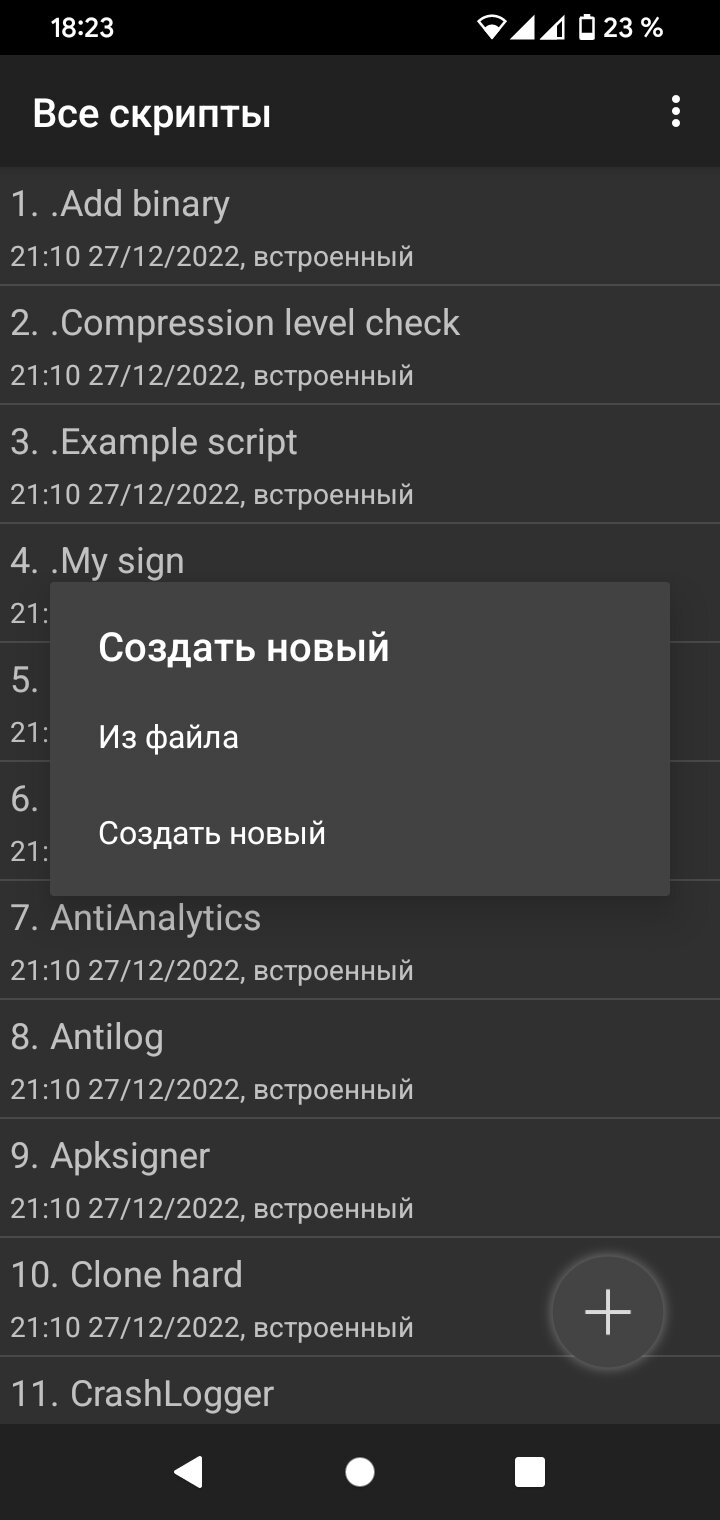Tap the Android back navigation triangle
The height and width of the screenshot is (1520, 720).
pyautogui.click(x=188, y=1472)
